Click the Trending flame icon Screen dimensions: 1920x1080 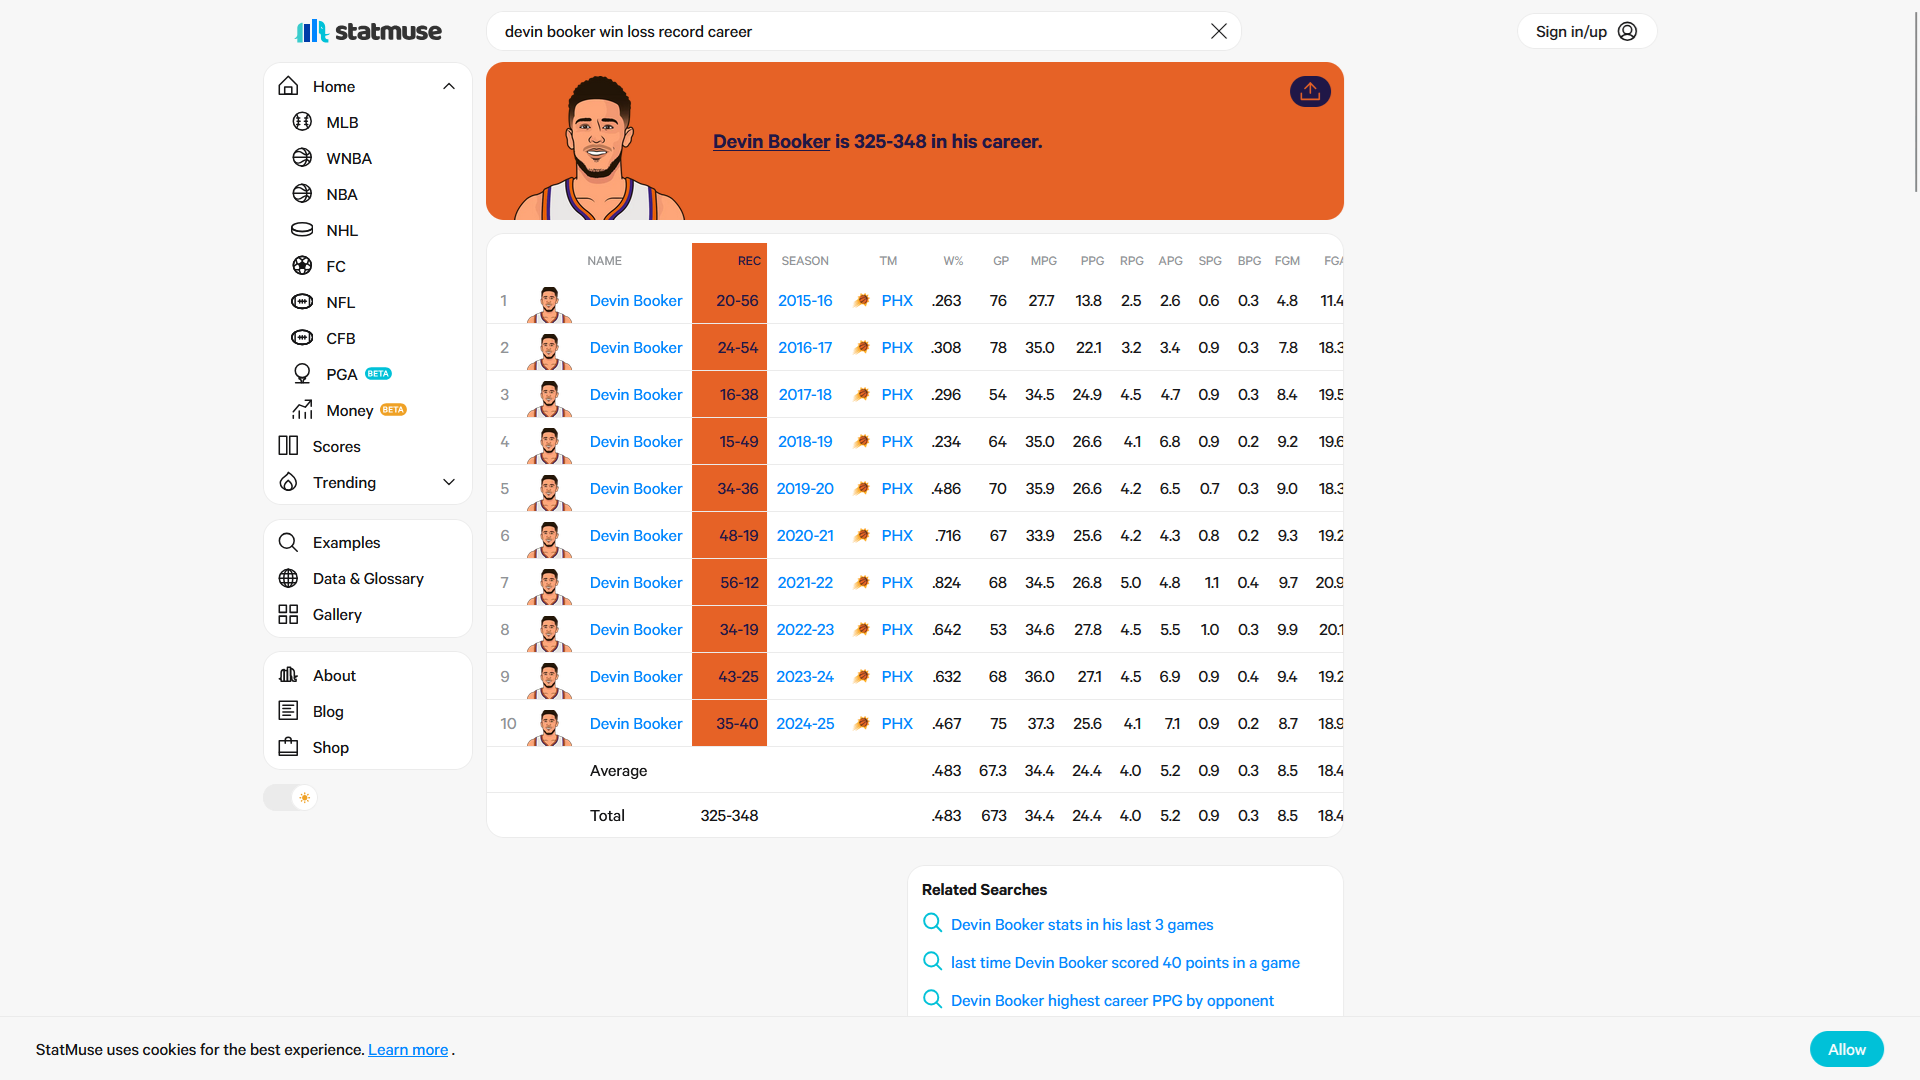pos(288,482)
